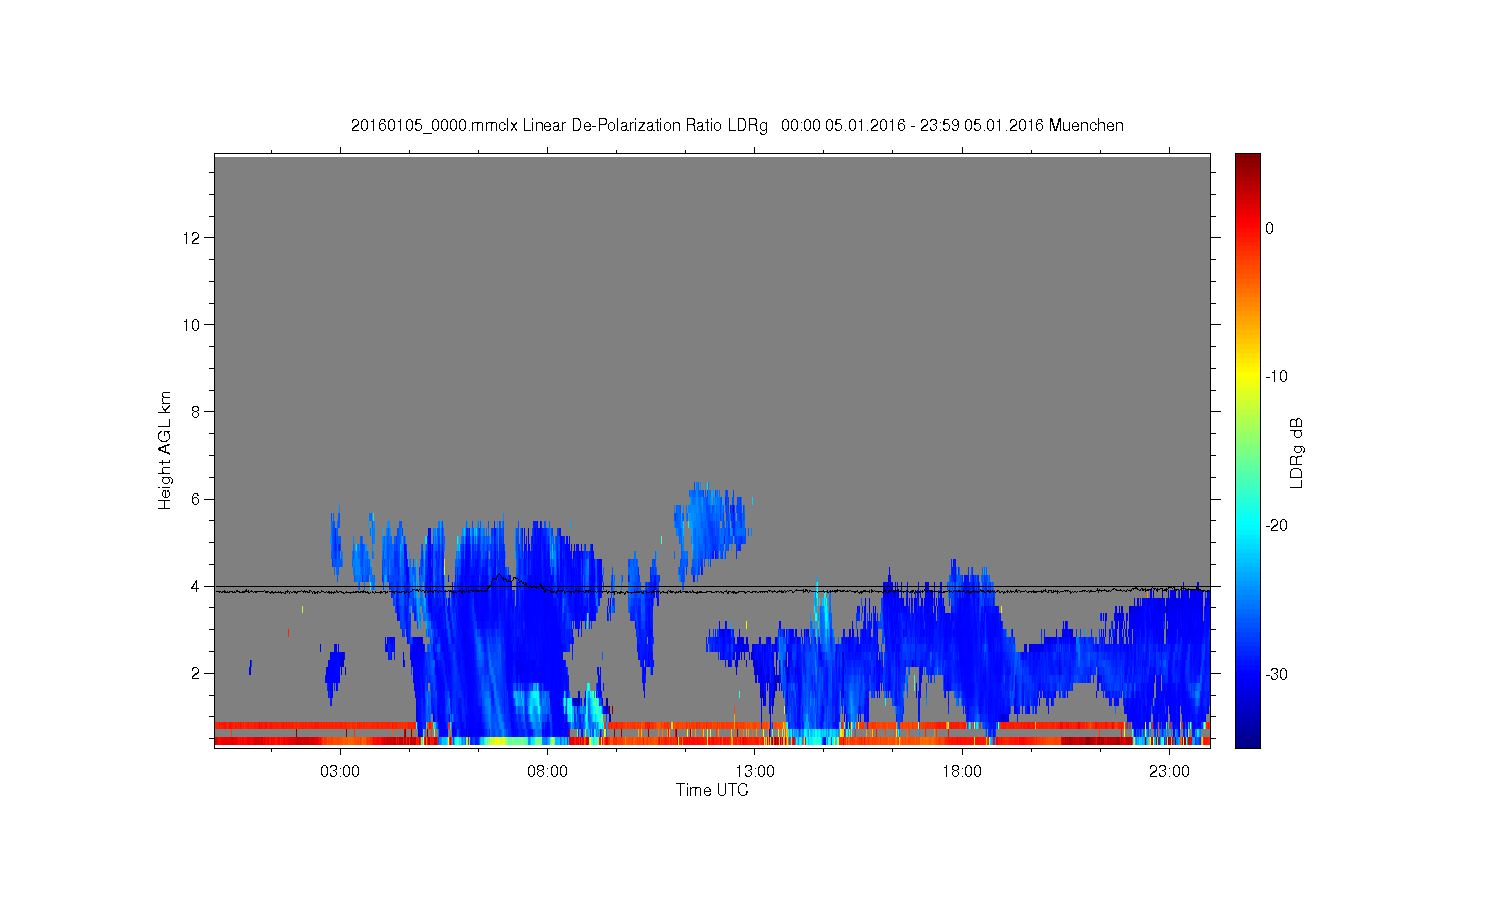Click the 23:00 time tick label

pos(1169,772)
